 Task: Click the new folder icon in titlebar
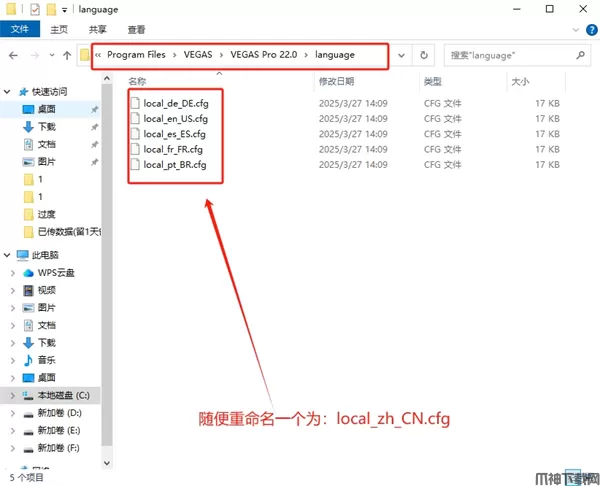coord(51,9)
